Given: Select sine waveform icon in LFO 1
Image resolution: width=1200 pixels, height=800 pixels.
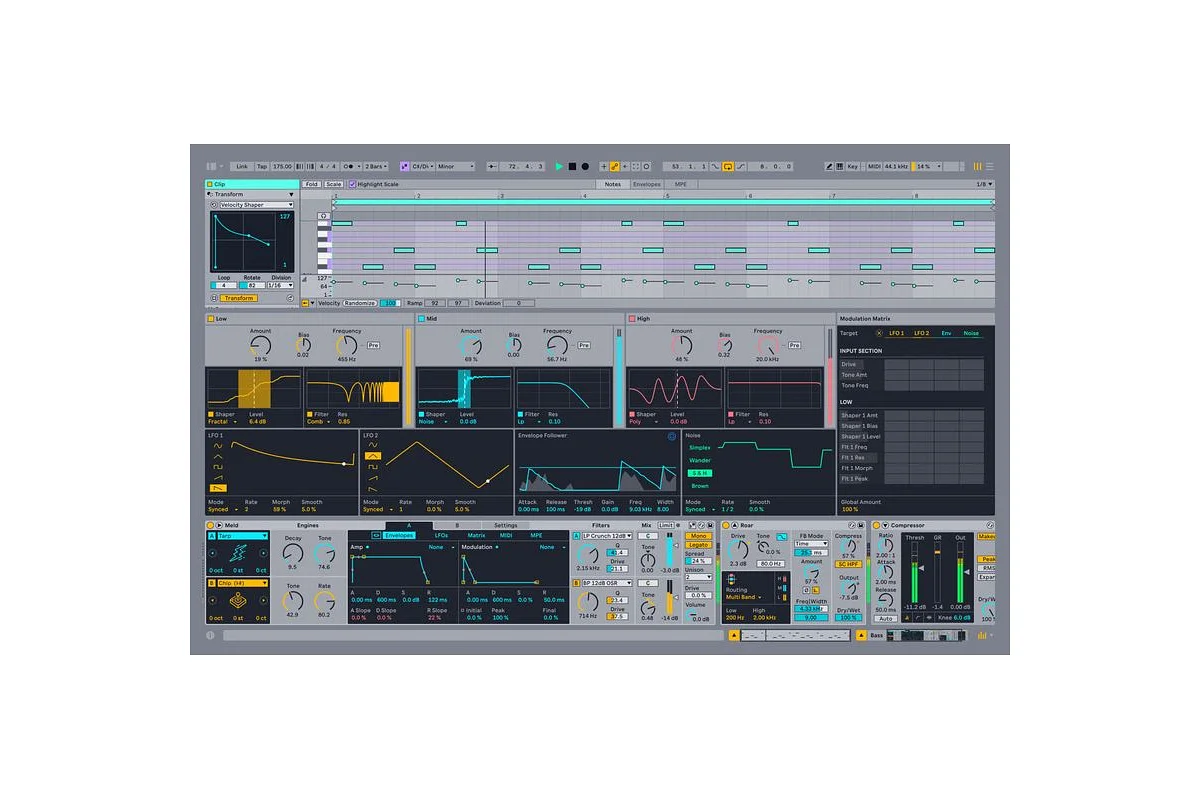Looking at the screenshot, I should (217, 445).
